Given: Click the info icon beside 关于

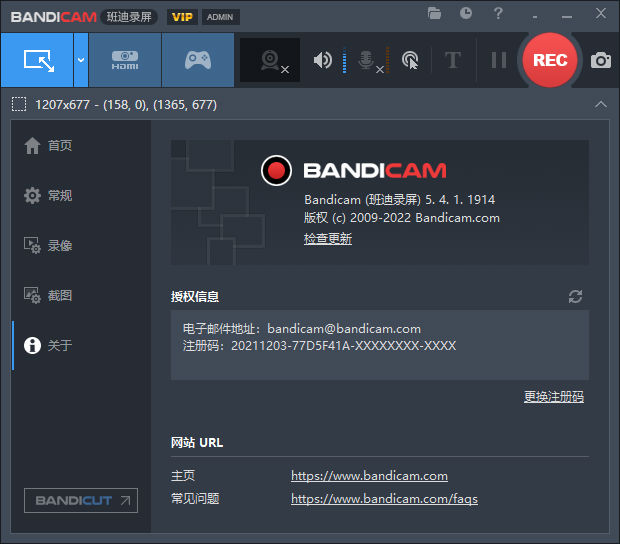Looking at the screenshot, I should (x=32, y=346).
